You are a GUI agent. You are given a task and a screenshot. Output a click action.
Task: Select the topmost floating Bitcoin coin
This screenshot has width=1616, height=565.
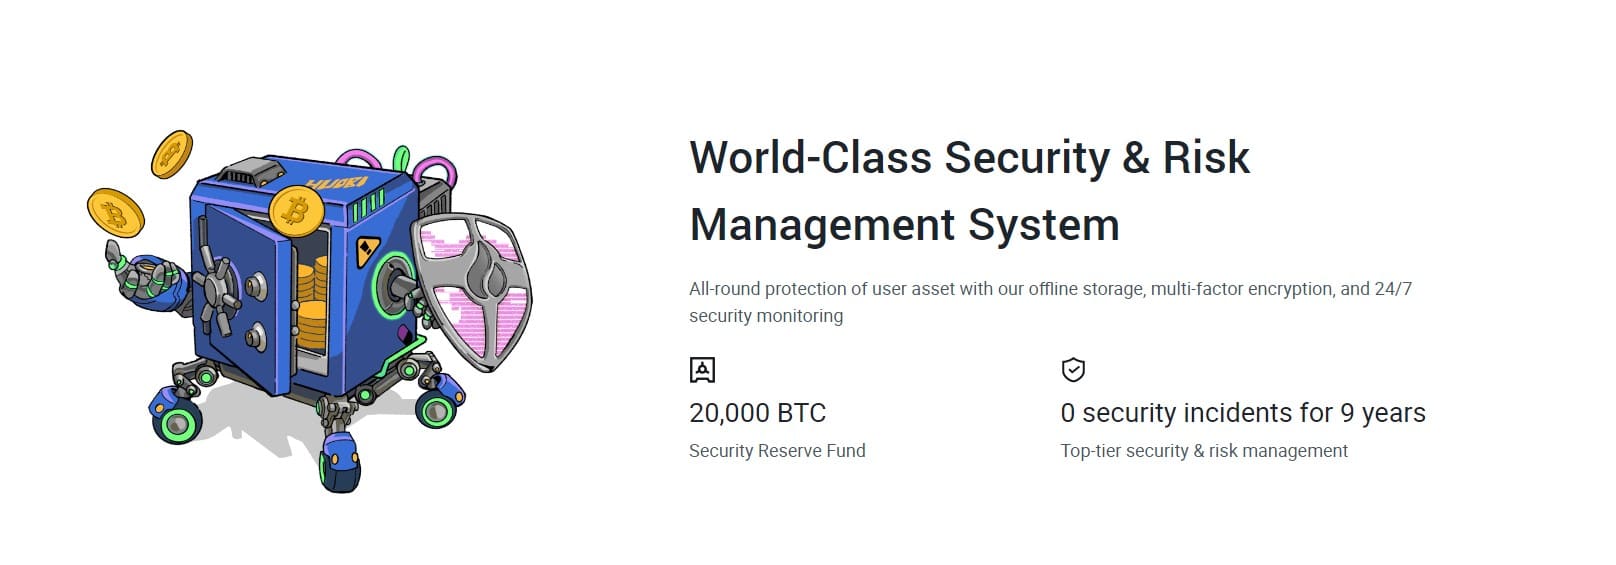pyautogui.click(x=172, y=154)
